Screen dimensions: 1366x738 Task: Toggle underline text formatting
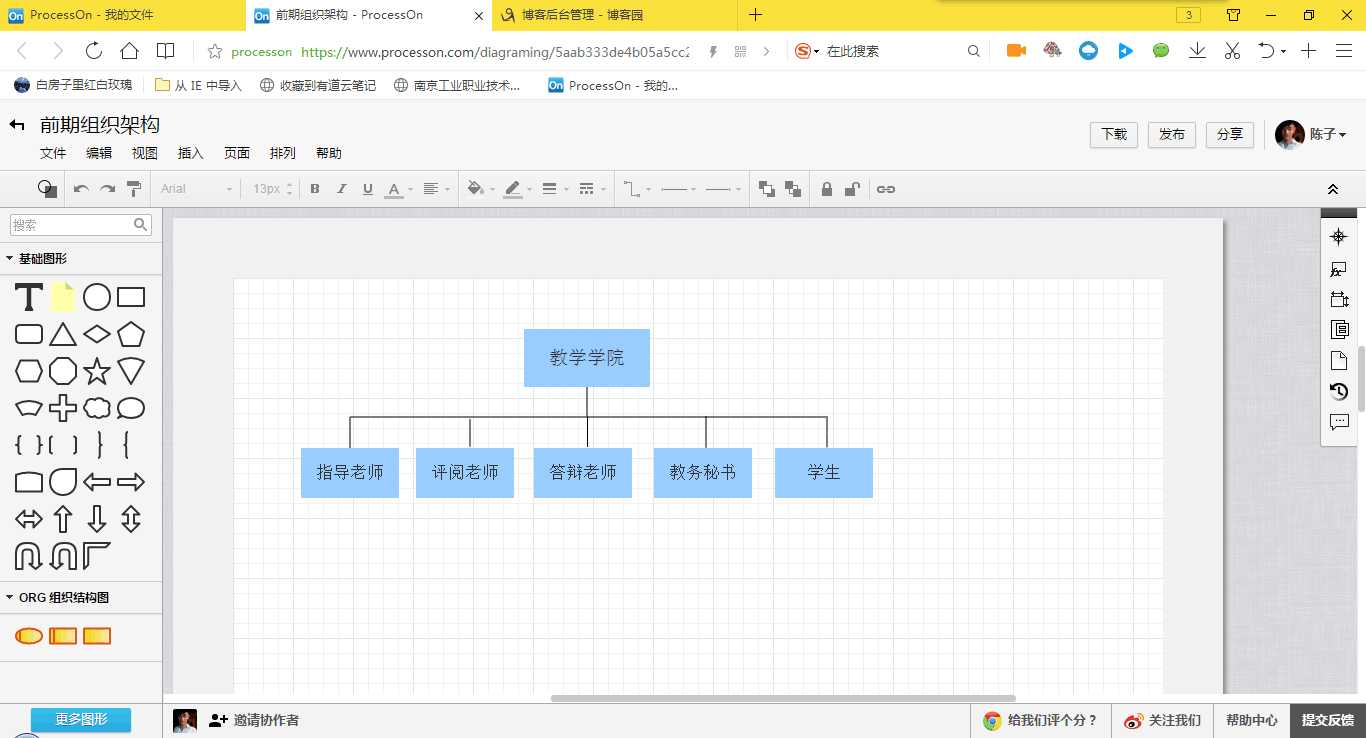(367, 189)
